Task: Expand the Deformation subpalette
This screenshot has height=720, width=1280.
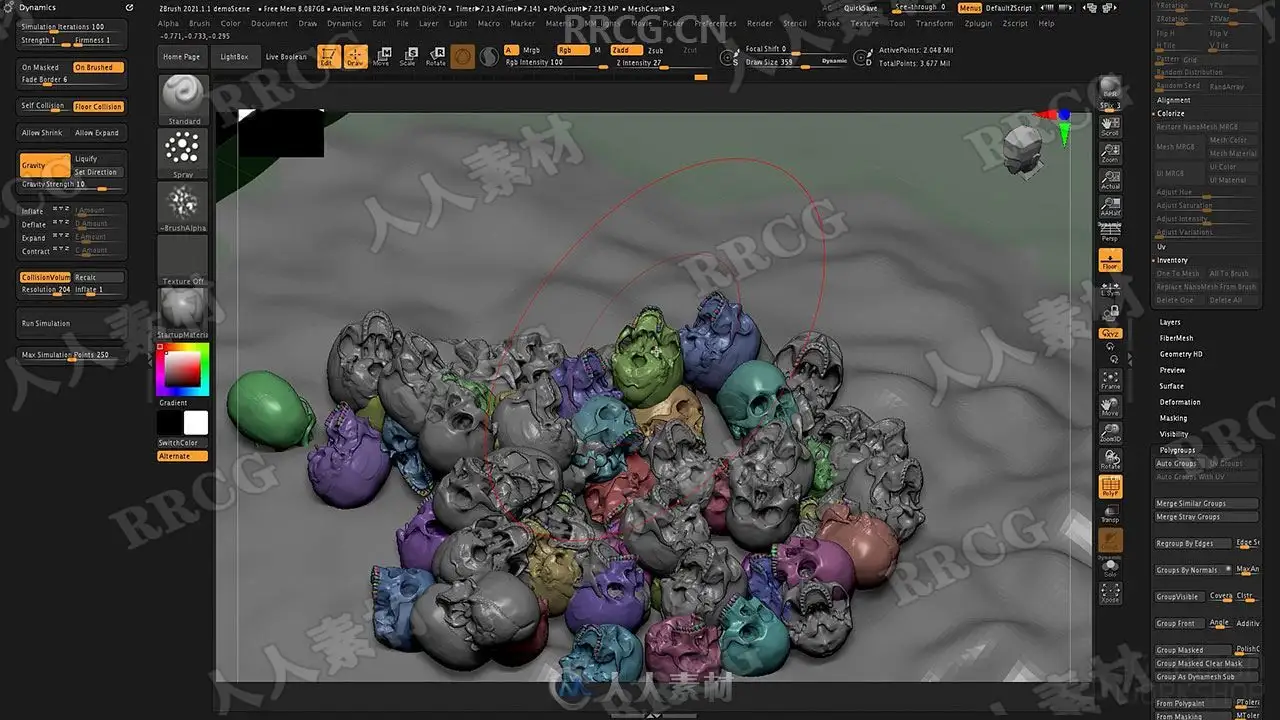Action: click(1180, 402)
